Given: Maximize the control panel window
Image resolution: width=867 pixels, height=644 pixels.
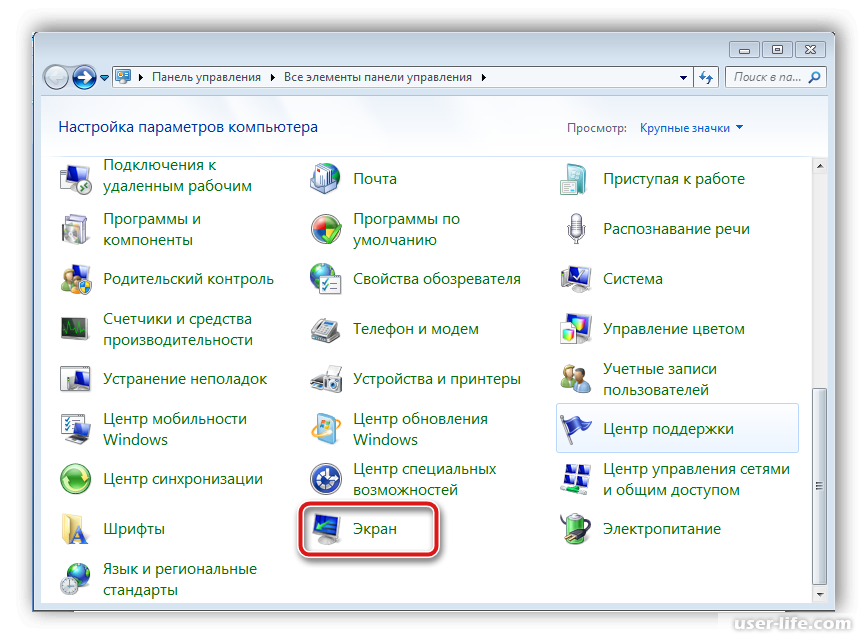Looking at the screenshot, I should tap(777, 50).
